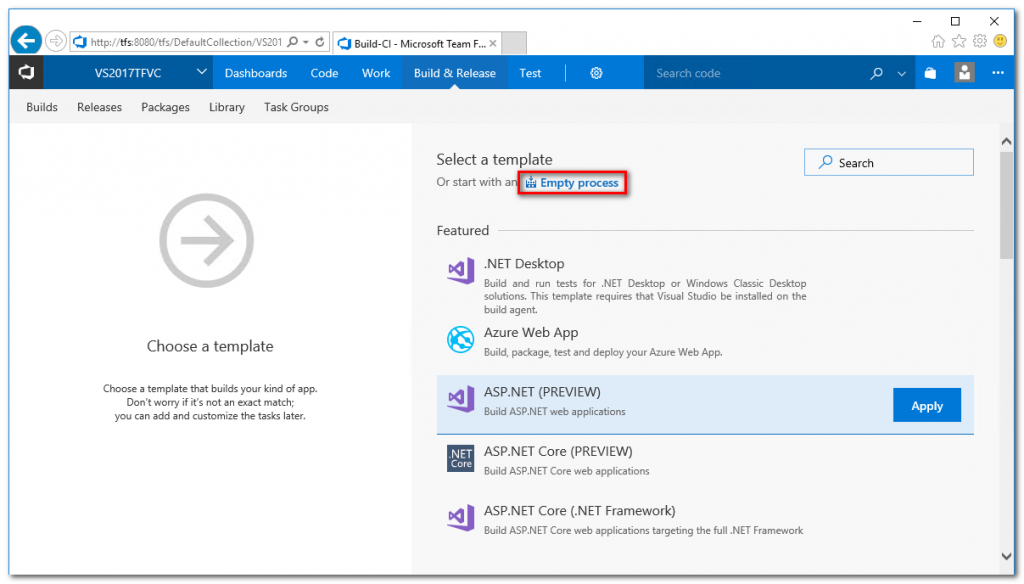Open the user profile avatar menu
Viewport: 1024px width, 584px height.
(x=965, y=73)
